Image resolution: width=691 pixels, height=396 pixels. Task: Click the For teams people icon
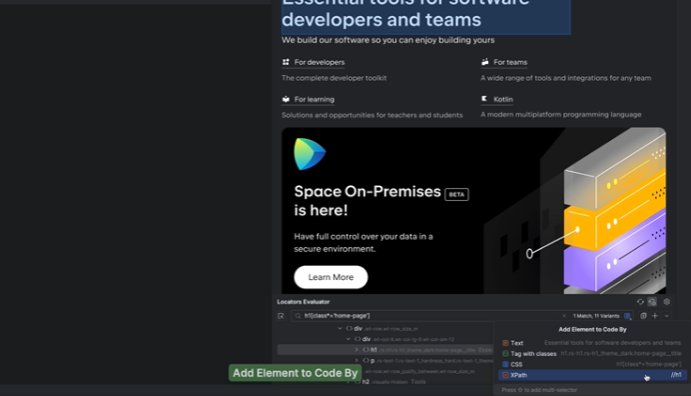(x=485, y=62)
